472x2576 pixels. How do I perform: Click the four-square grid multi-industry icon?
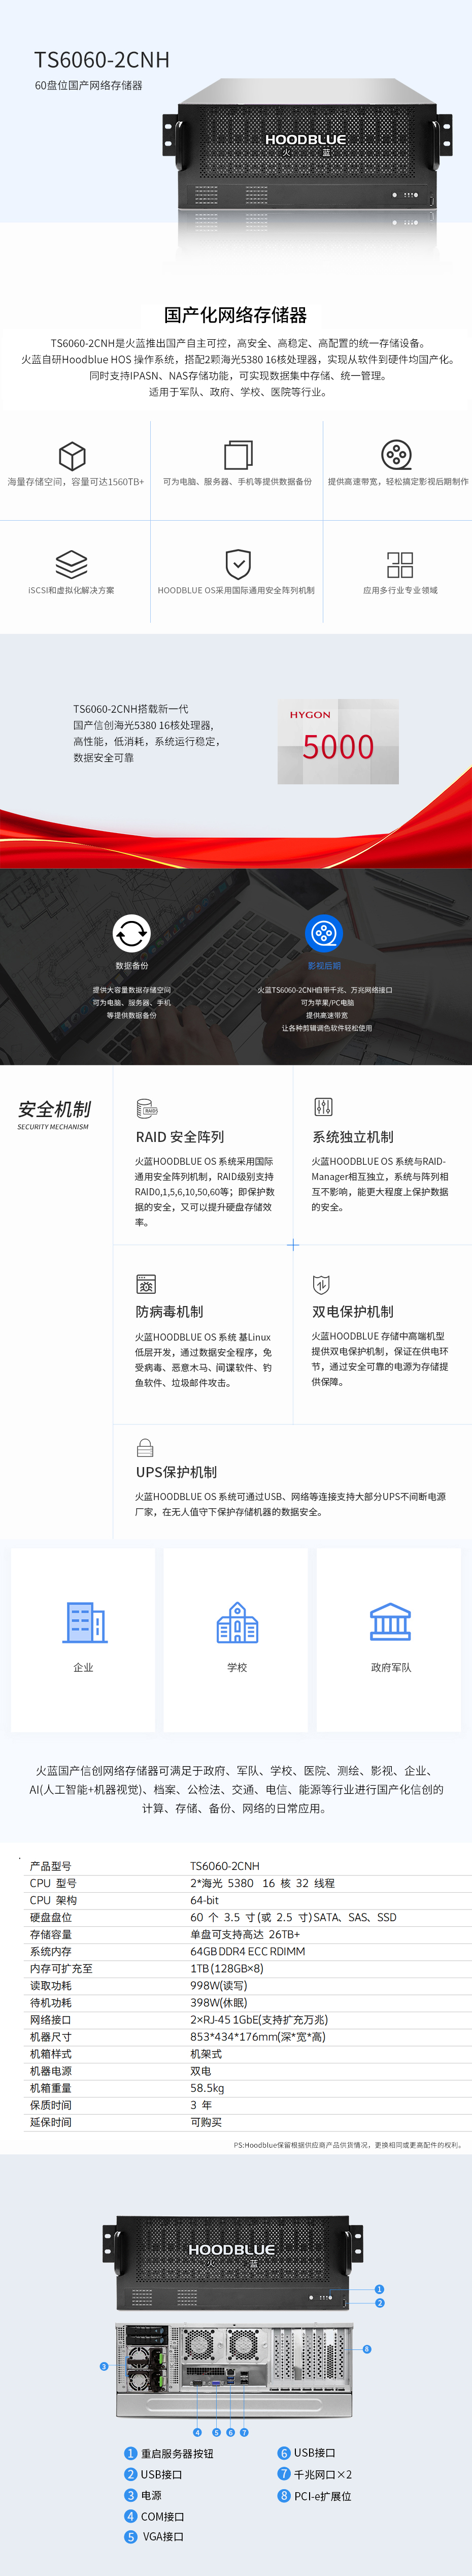pos(400,564)
